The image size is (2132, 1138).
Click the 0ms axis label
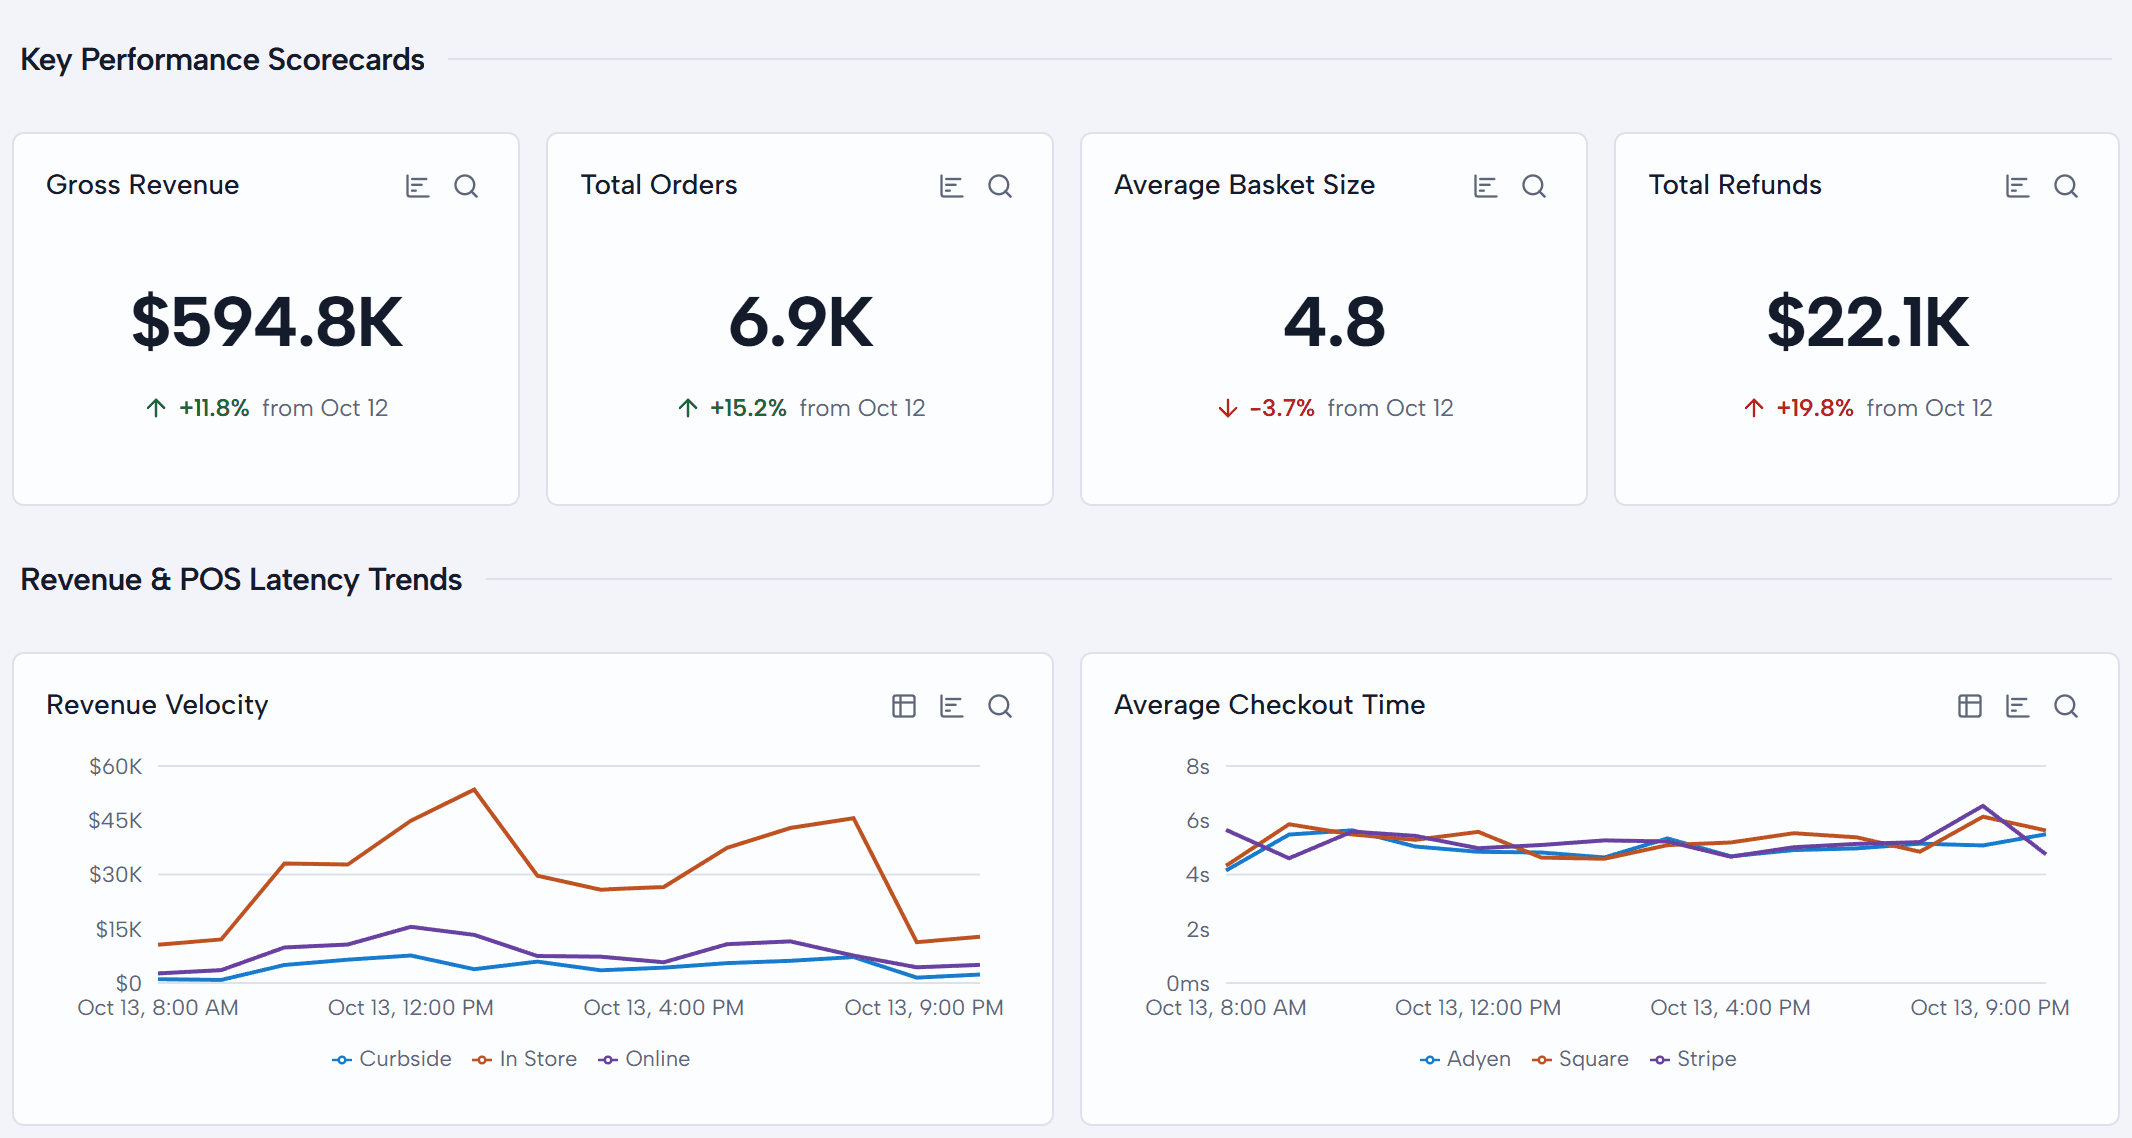click(x=1188, y=984)
